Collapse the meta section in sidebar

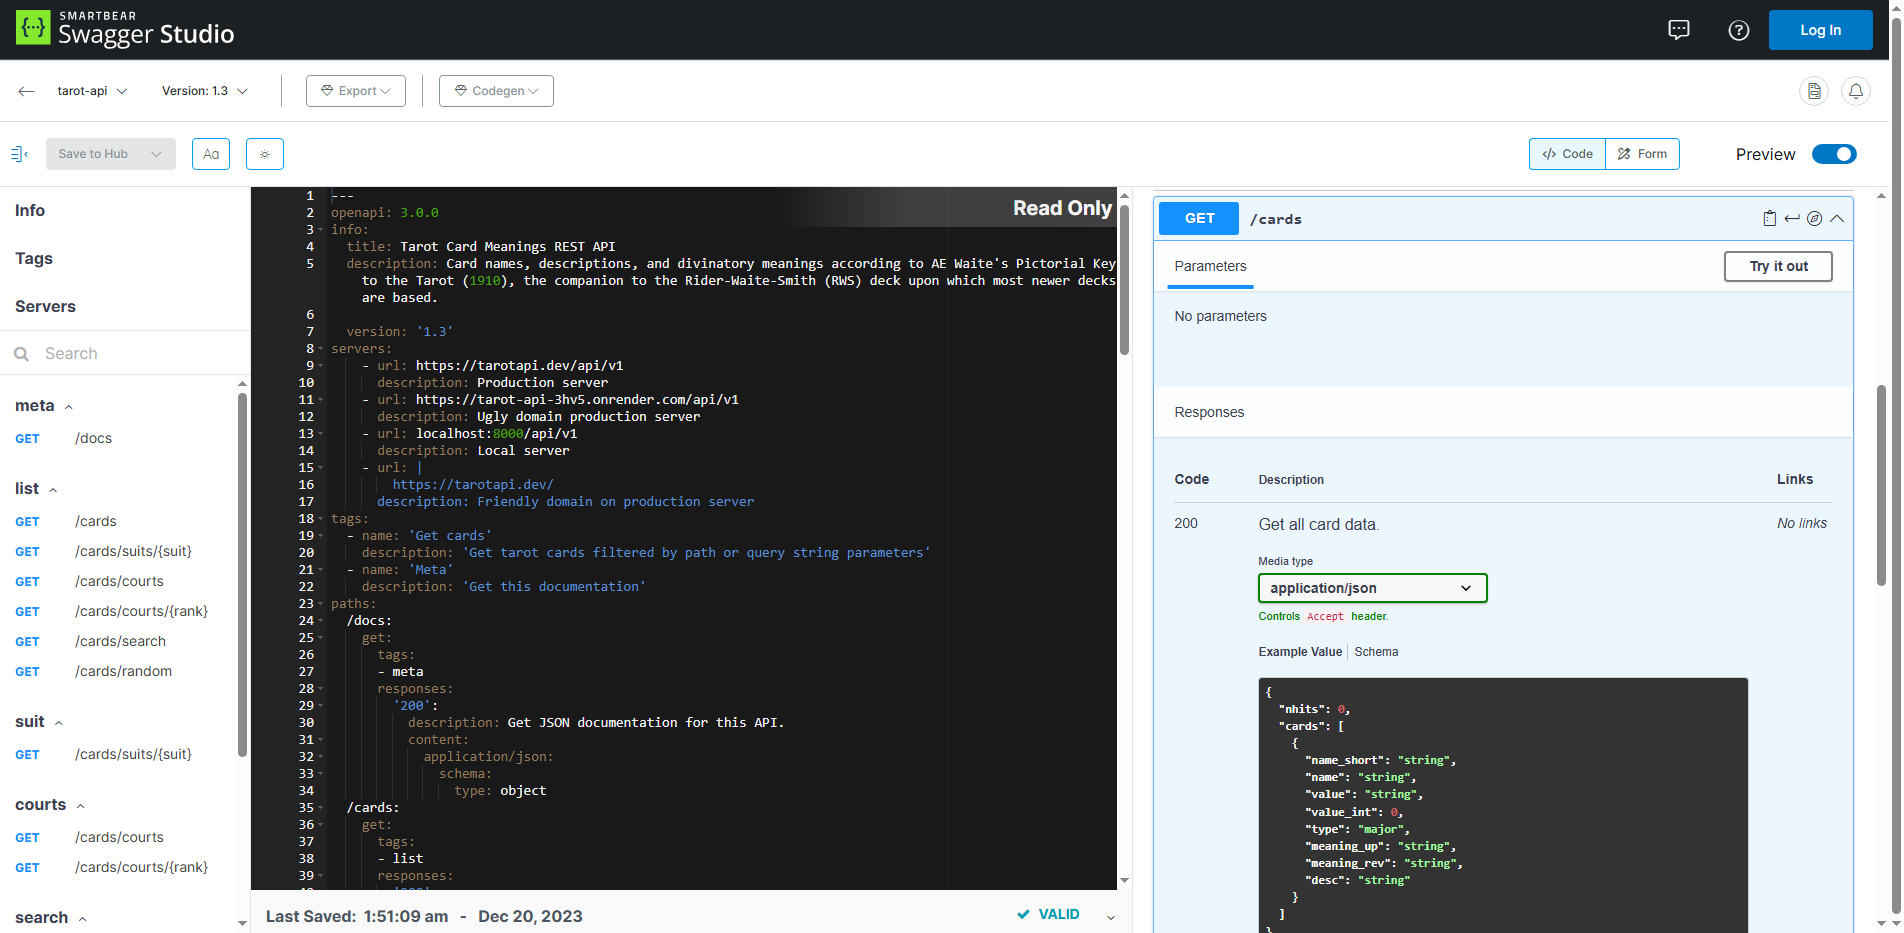tap(69, 407)
